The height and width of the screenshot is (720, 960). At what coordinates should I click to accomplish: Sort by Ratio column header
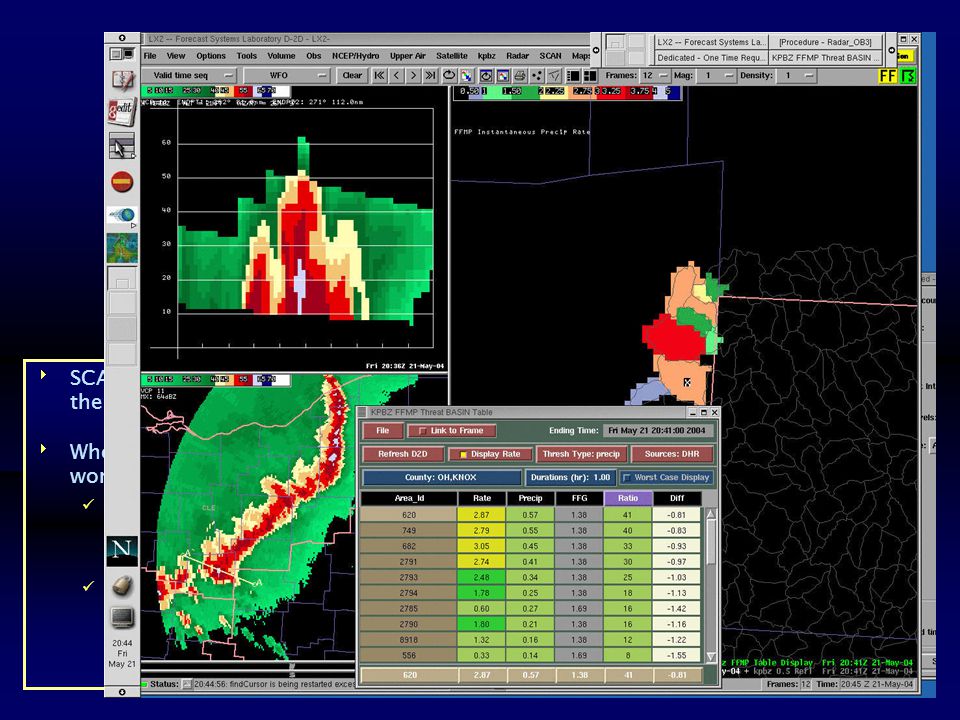tap(628, 498)
